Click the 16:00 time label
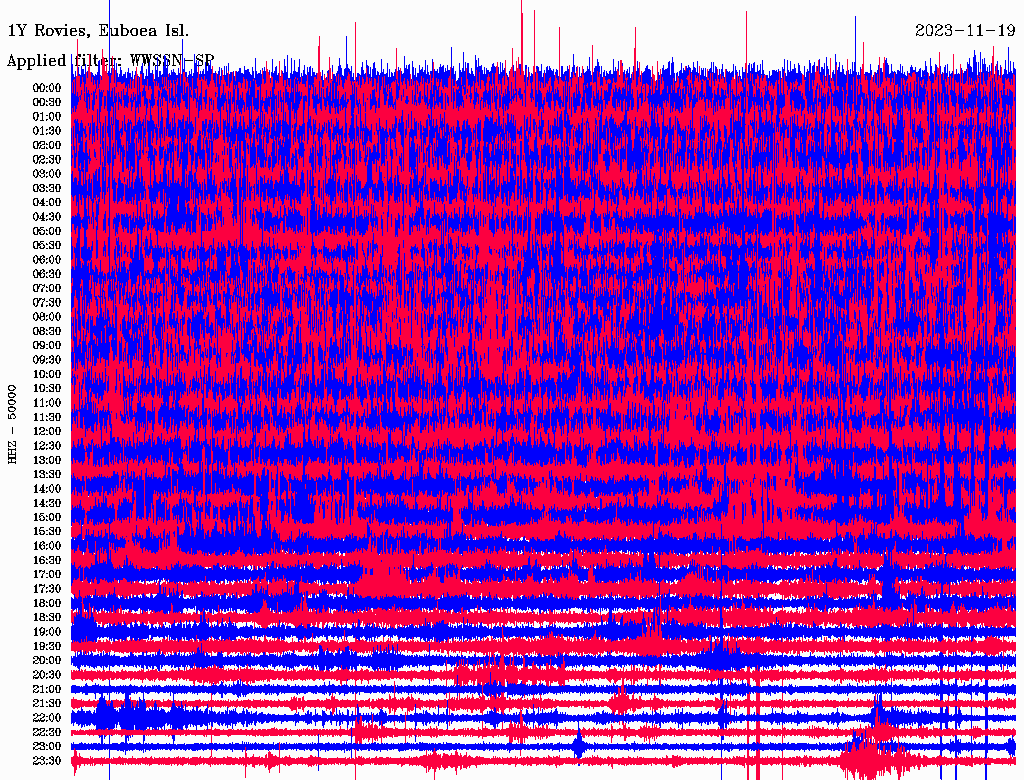 (x=46, y=546)
